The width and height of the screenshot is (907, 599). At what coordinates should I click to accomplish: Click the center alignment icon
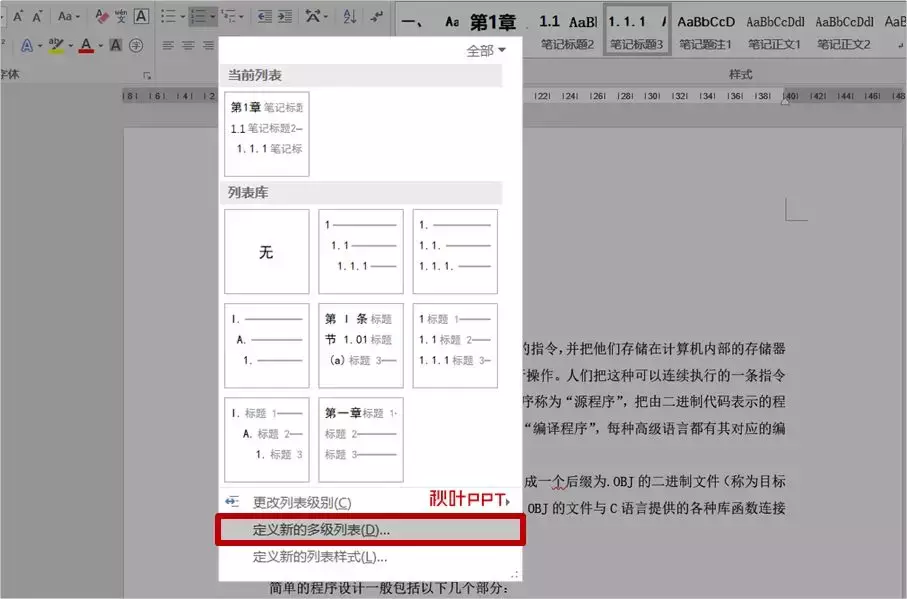coord(188,45)
